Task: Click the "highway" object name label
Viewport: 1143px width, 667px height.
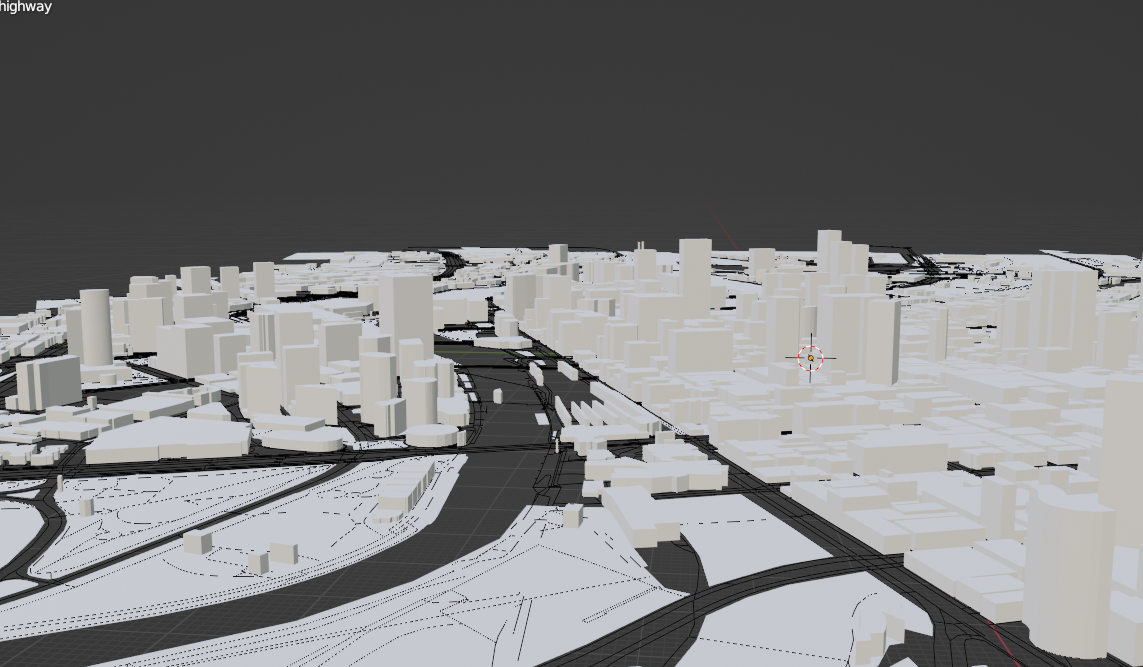Action: 26,7
